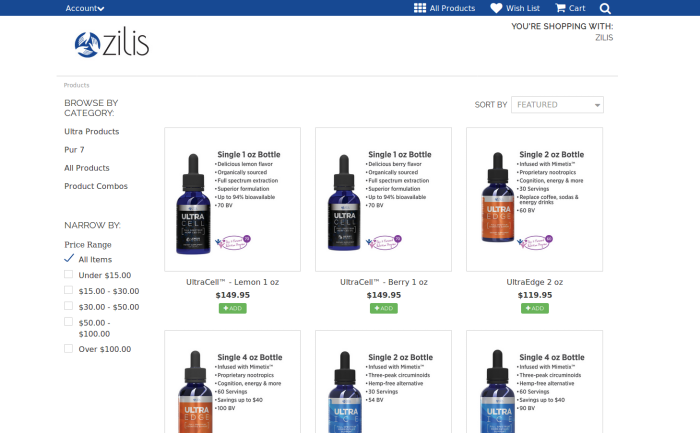
Task: Click the $119.95 price under UltraEdge
Action: pyautogui.click(x=535, y=295)
